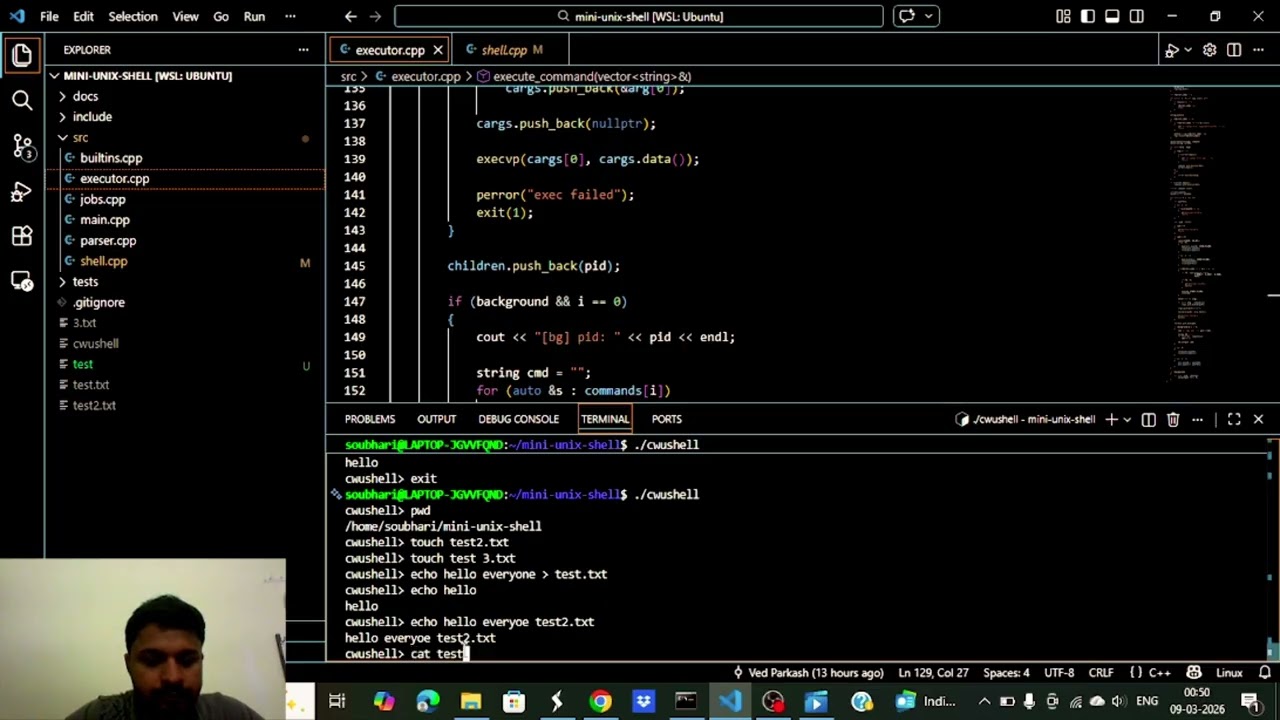Go back using the navigation arrow

[x=351, y=16]
